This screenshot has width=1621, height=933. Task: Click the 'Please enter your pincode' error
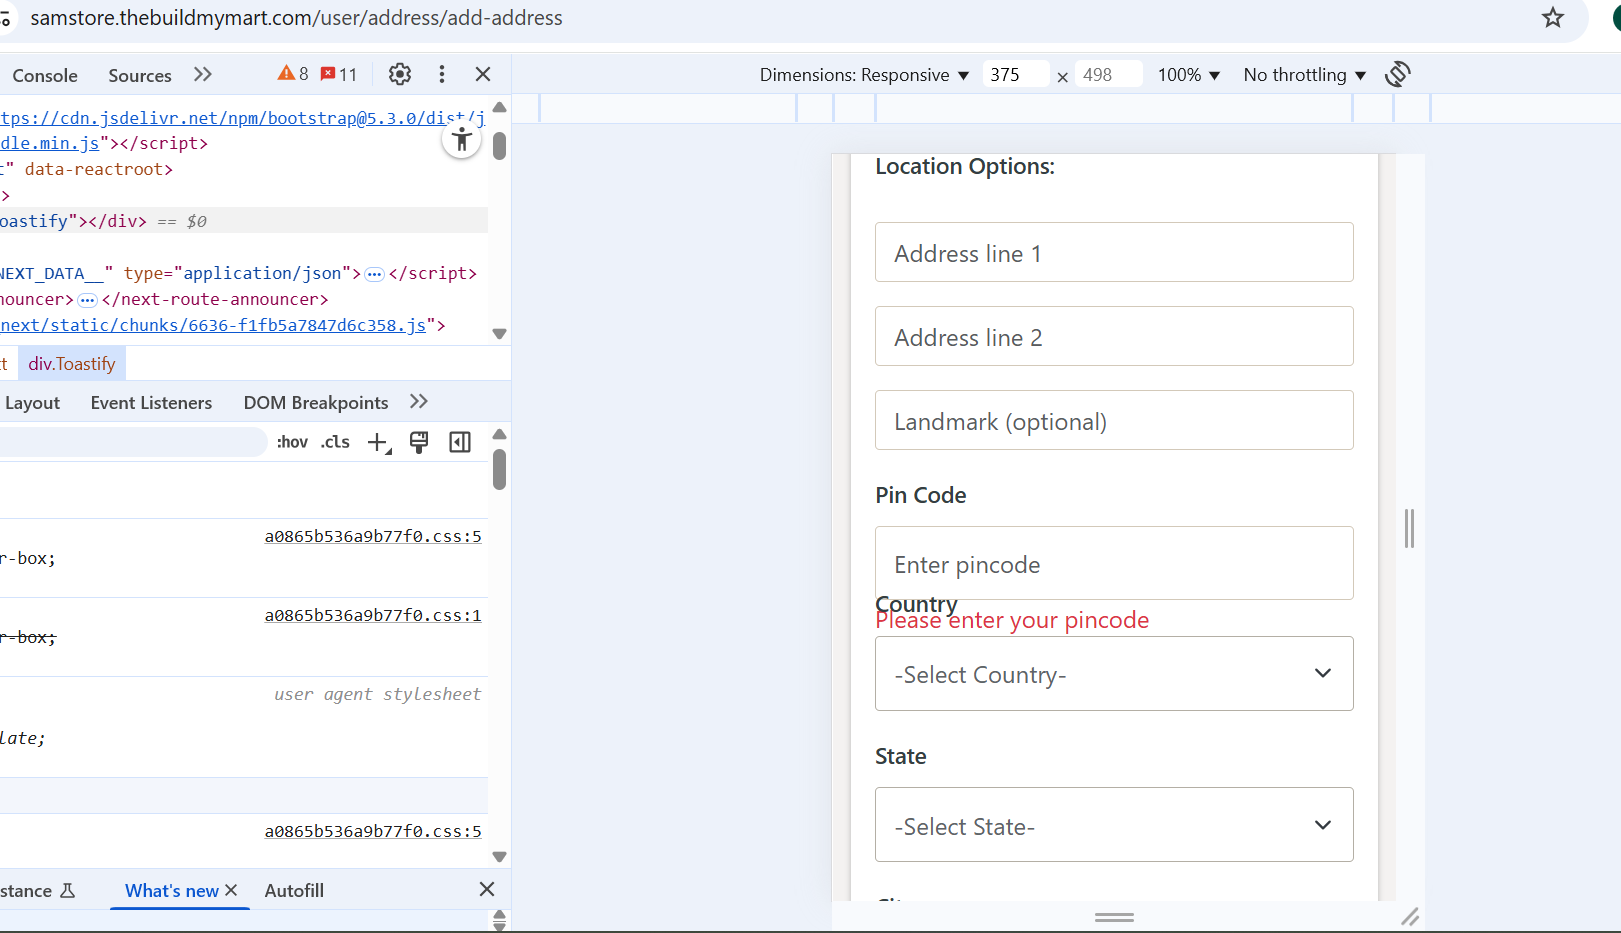pos(1012,620)
